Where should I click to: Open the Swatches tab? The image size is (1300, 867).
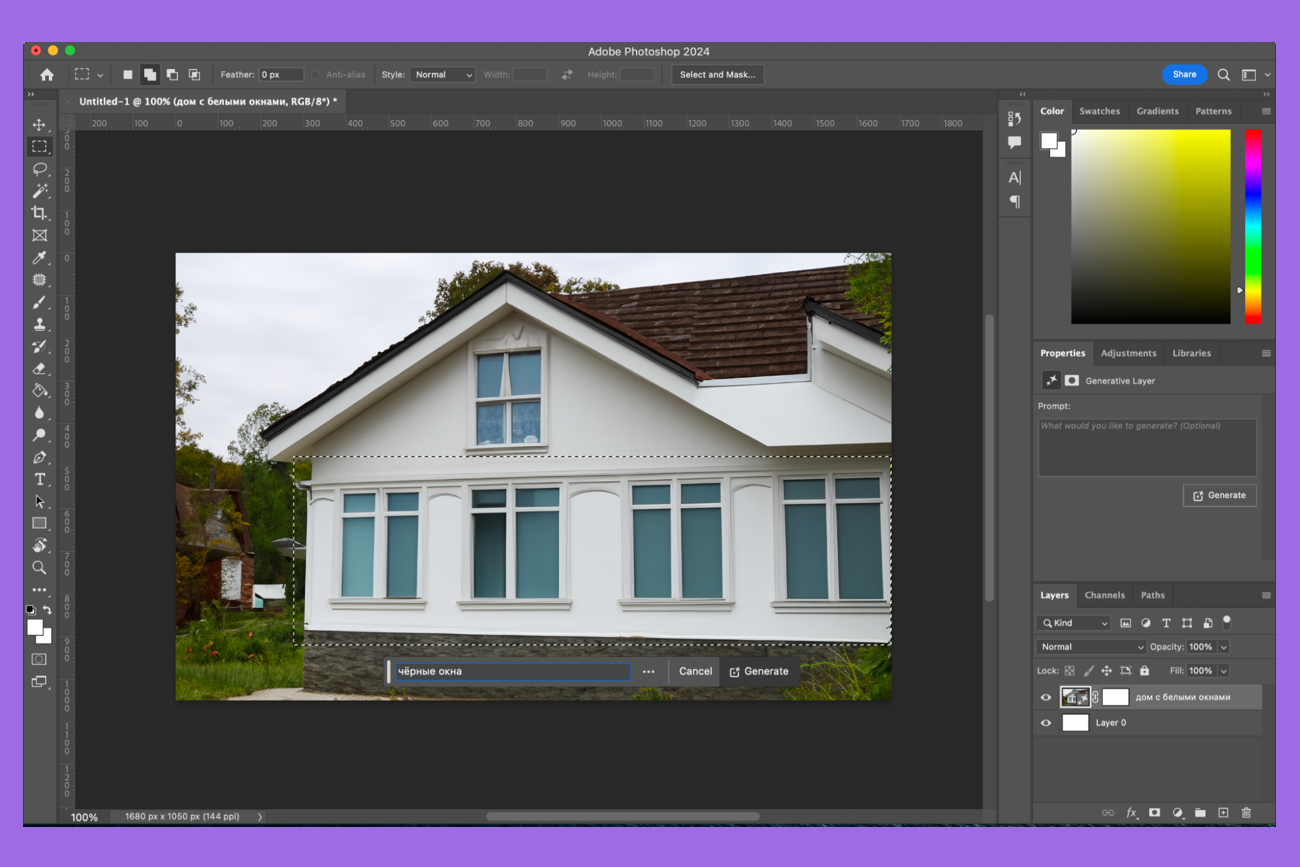pos(1099,111)
